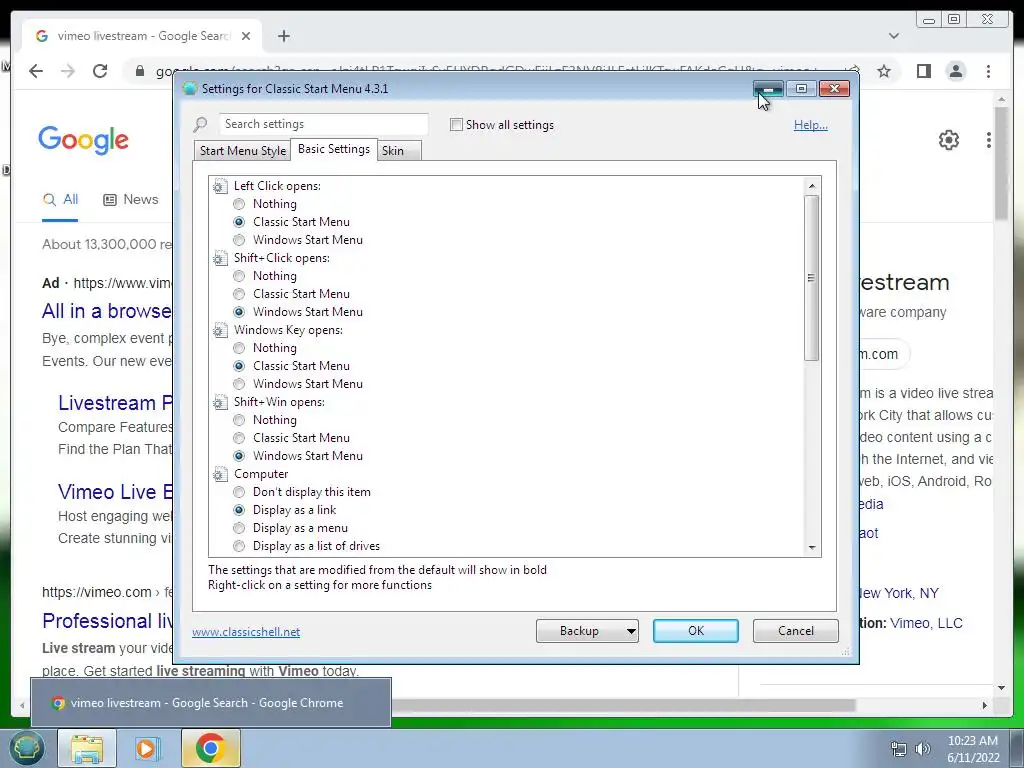Click the settings list scrollbar thumb

812,278
